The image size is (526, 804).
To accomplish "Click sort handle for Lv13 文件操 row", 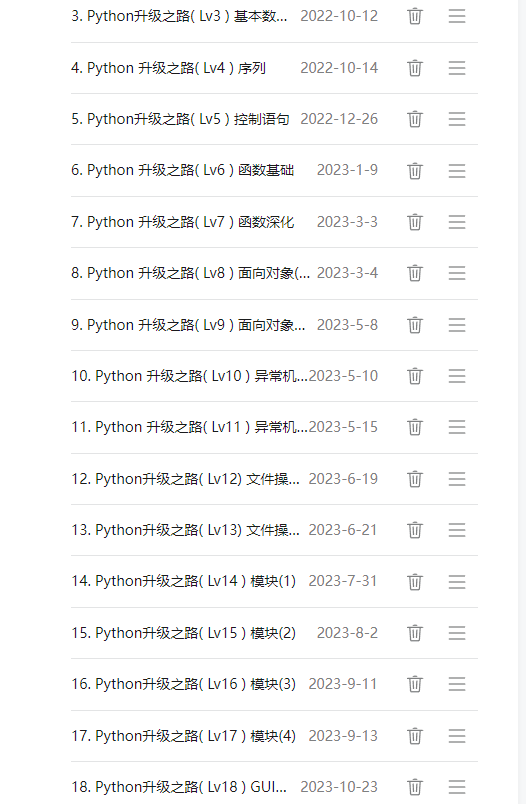I will click(457, 530).
